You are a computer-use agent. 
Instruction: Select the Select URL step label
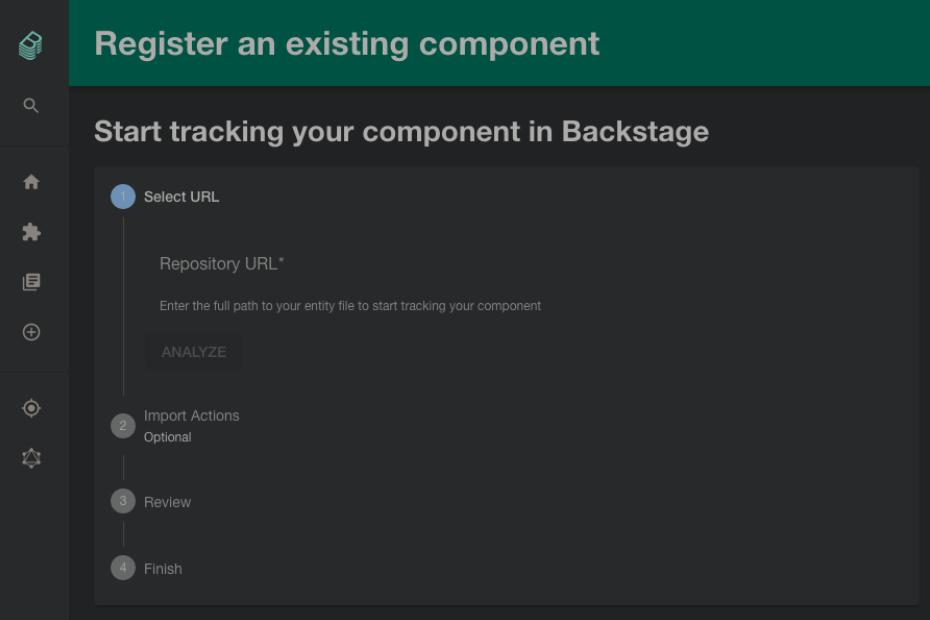tap(181, 196)
